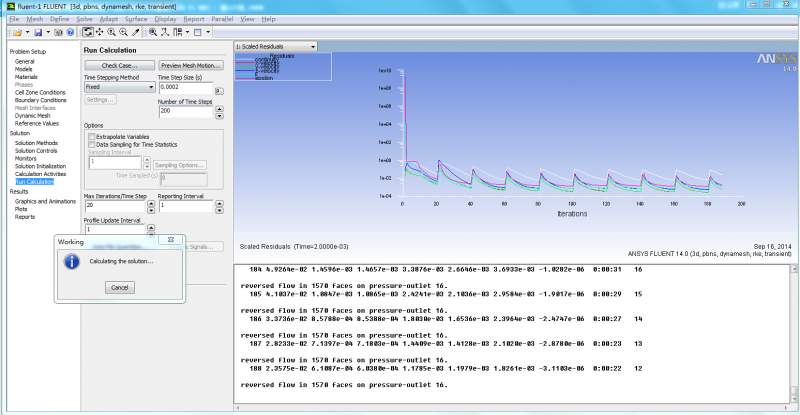
Task: Select Models in the navigation tree
Action: pyautogui.click(x=23, y=69)
